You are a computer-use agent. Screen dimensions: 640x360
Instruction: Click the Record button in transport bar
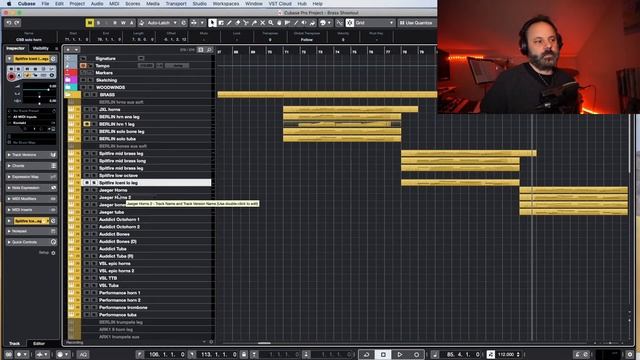click(416, 354)
